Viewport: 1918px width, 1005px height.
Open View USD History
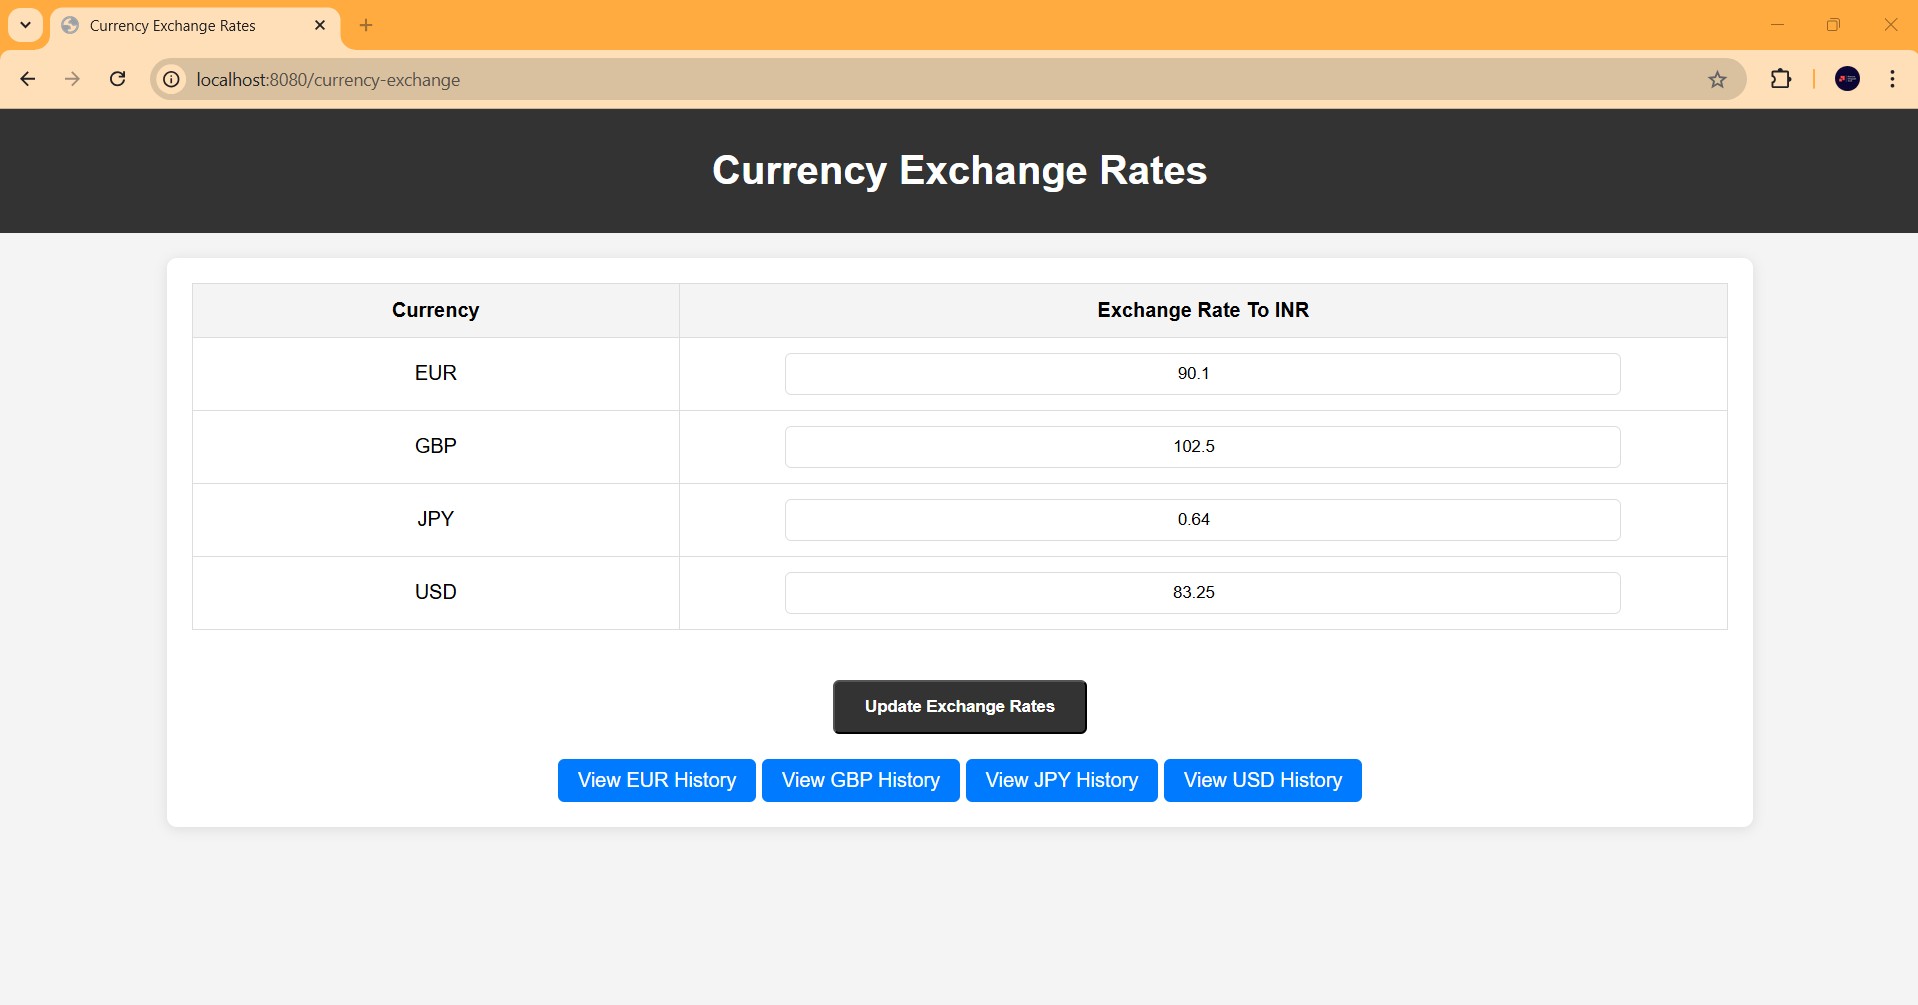pyautogui.click(x=1263, y=780)
